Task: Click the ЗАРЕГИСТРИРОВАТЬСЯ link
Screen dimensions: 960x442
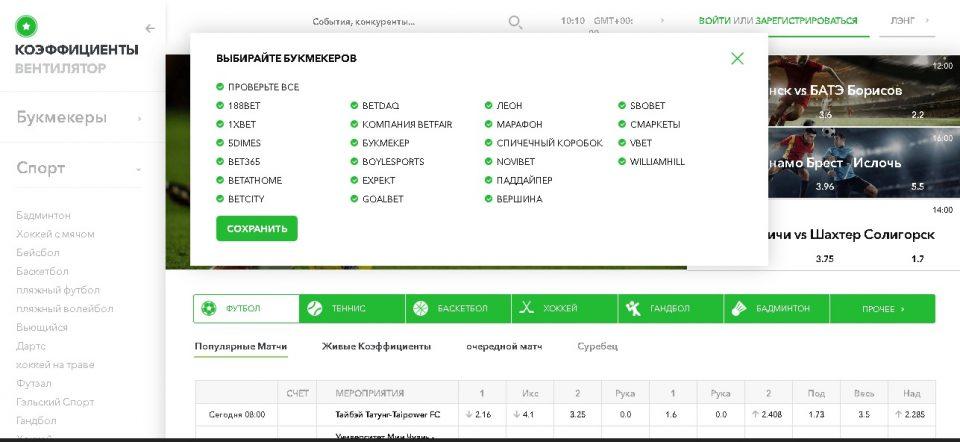Action: [x=806, y=20]
